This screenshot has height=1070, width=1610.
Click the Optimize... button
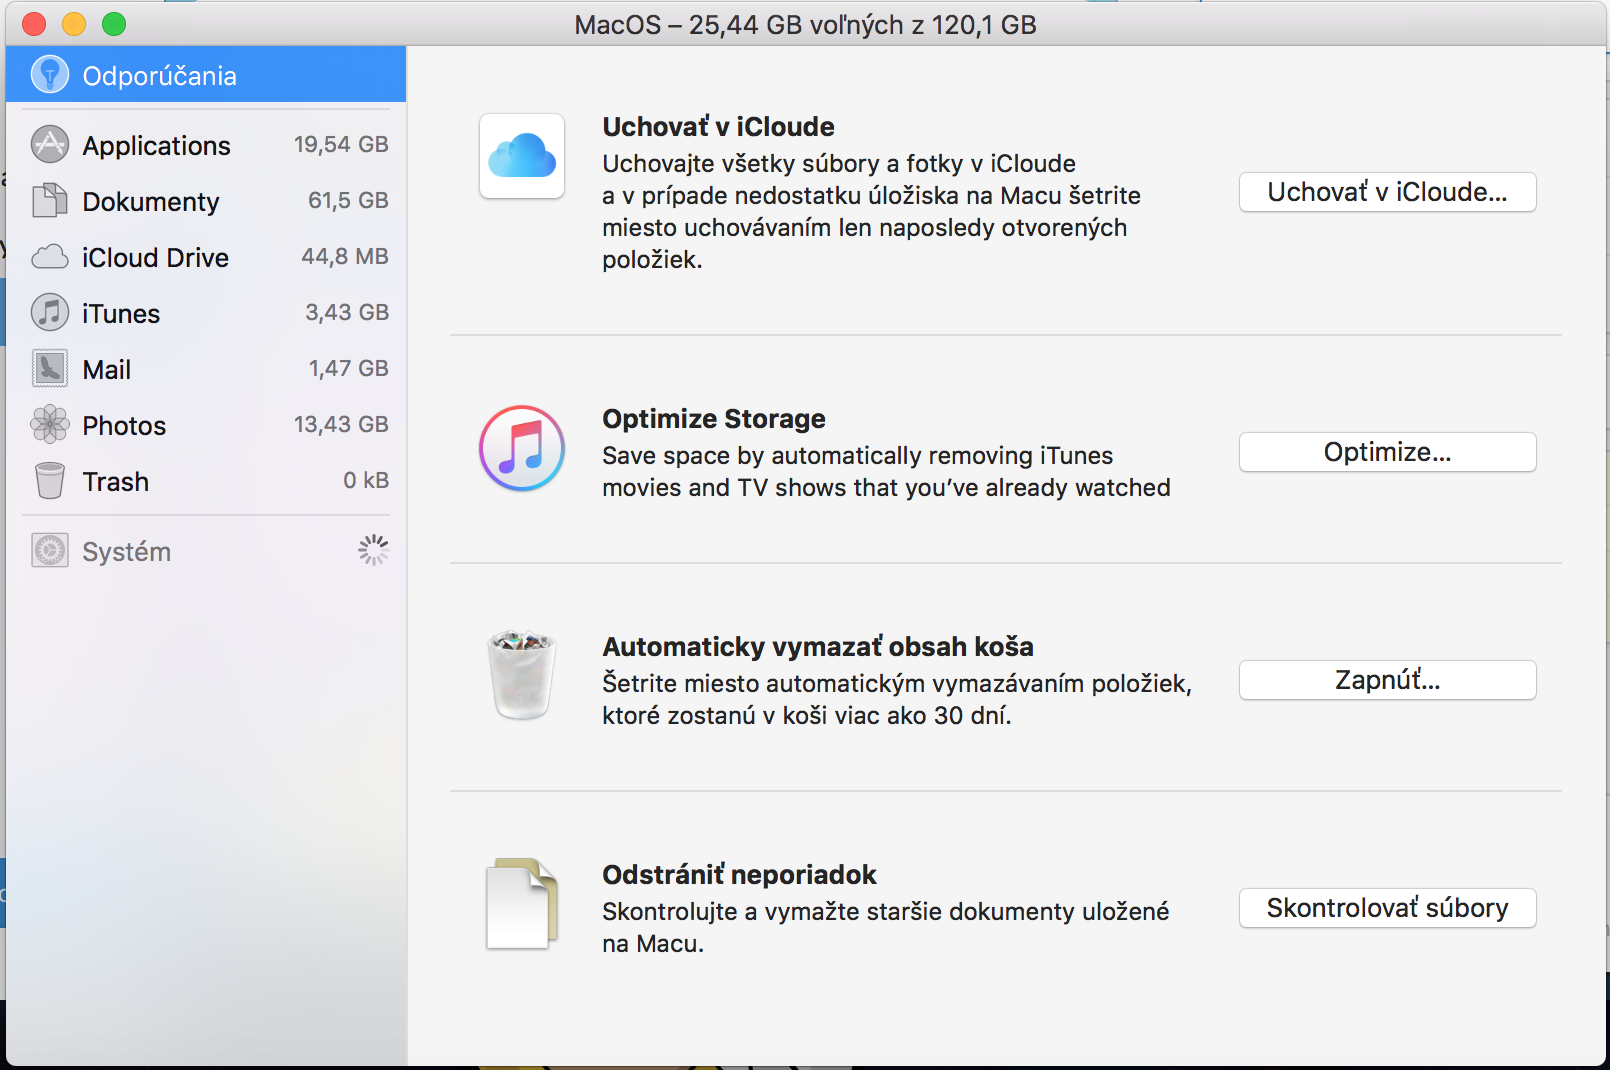(x=1387, y=452)
